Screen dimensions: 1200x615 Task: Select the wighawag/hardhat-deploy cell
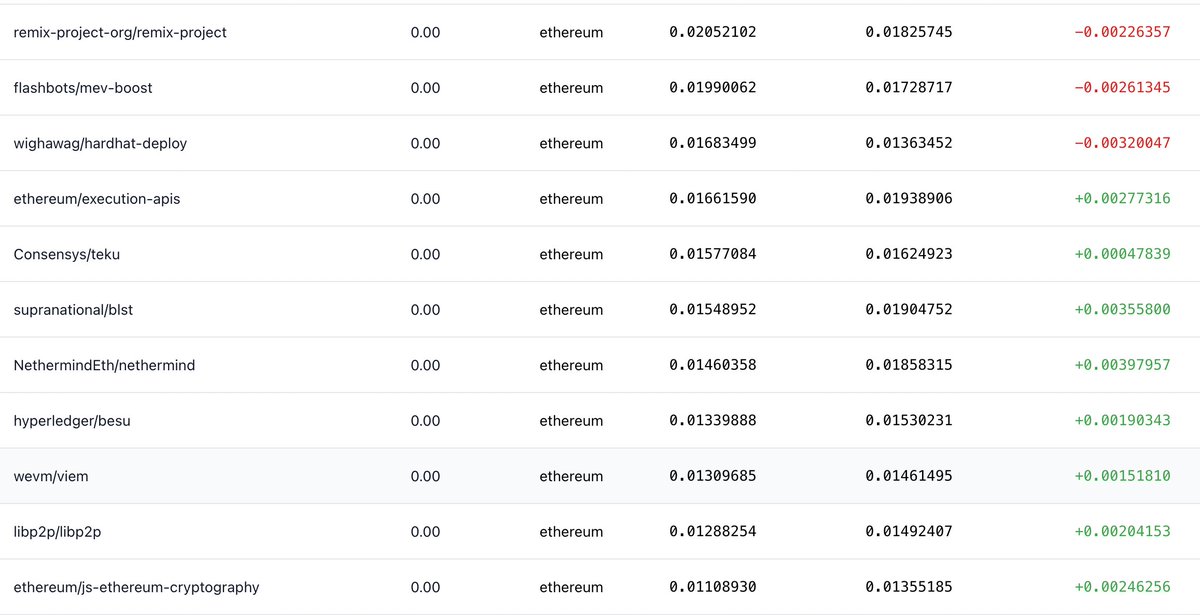(x=100, y=143)
